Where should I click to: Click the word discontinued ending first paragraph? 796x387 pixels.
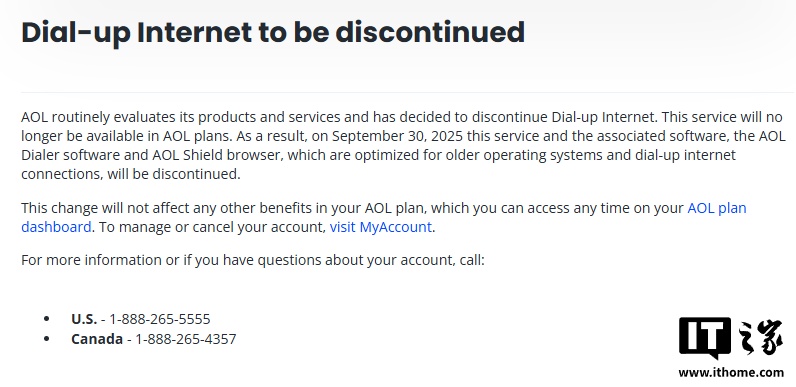[195, 174]
